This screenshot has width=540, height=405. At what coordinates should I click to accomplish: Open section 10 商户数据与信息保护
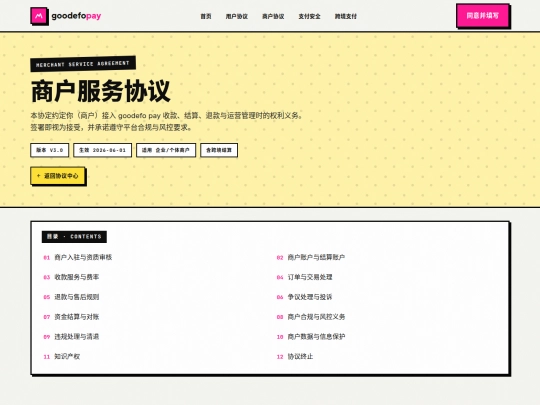311,337
